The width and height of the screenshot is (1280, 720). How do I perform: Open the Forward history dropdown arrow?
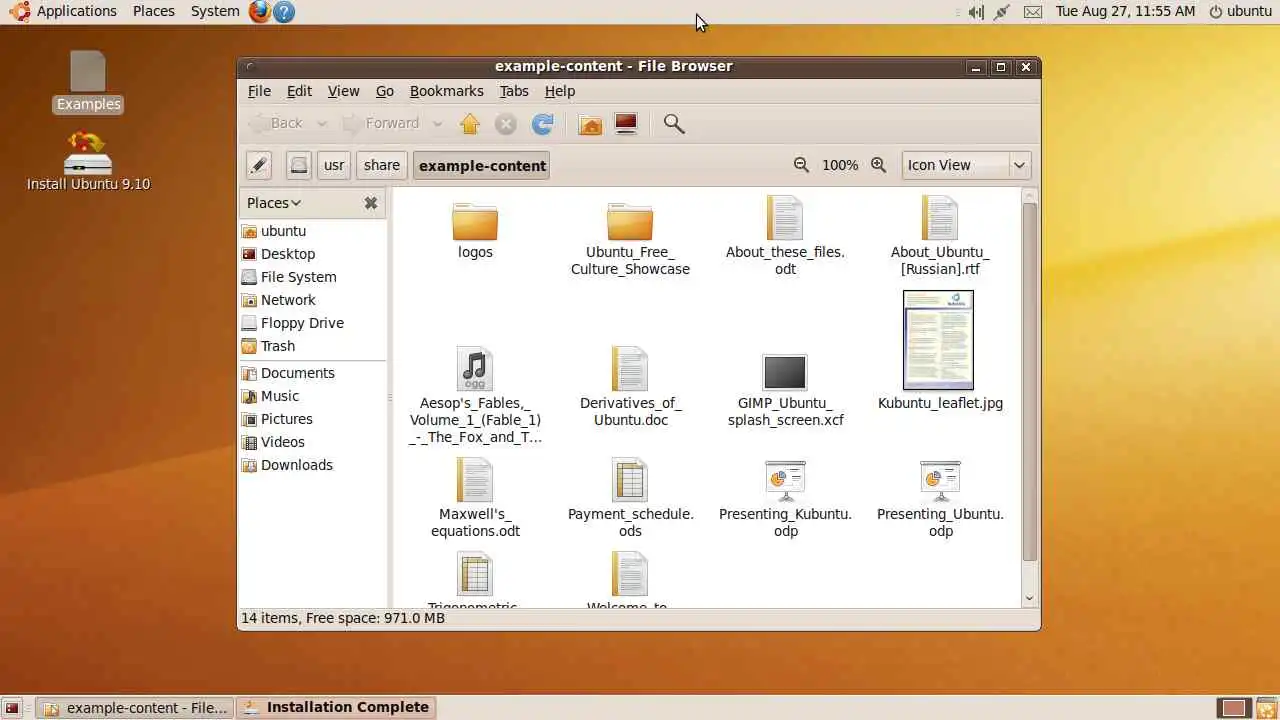[438, 124]
